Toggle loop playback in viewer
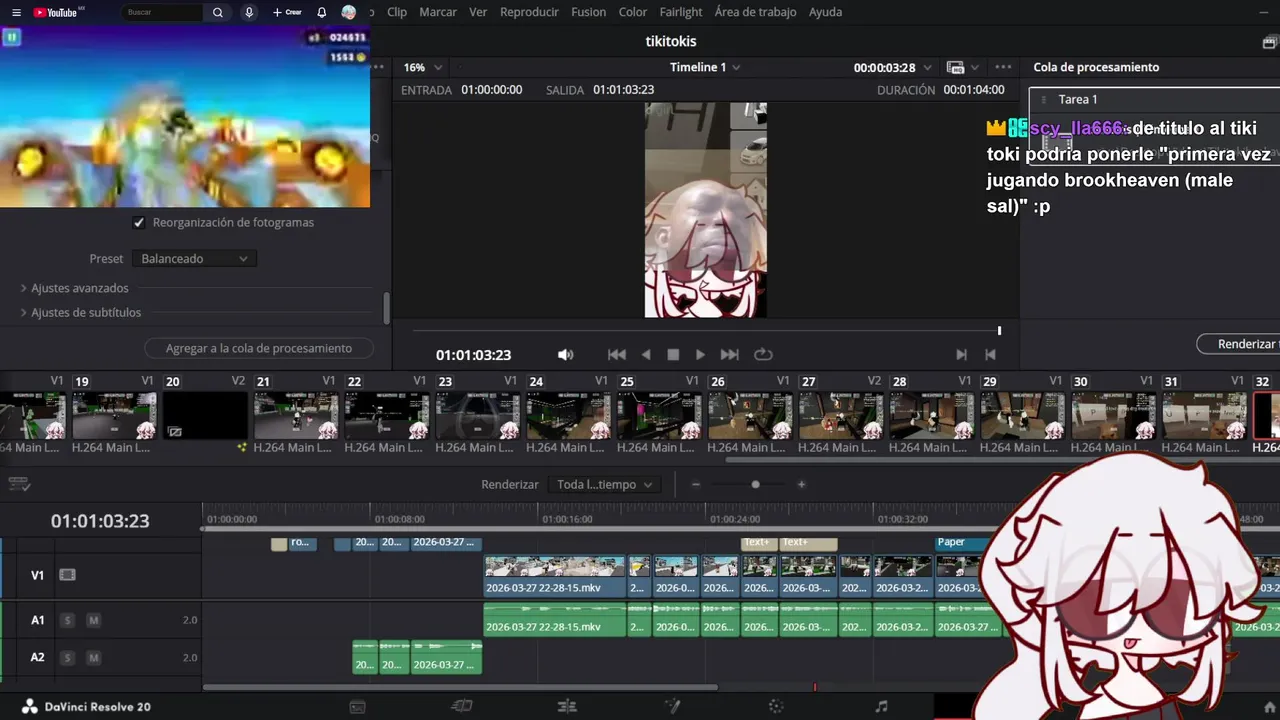The width and height of the screenshot is (1280, 720). tap(763, 354)
